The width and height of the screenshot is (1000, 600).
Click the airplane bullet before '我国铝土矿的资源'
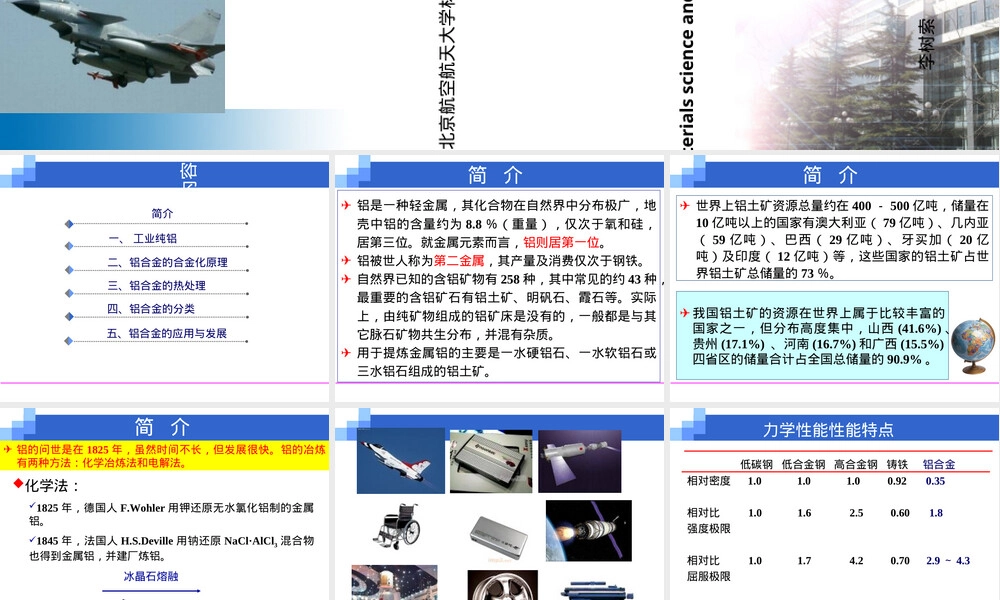(684, 313)
